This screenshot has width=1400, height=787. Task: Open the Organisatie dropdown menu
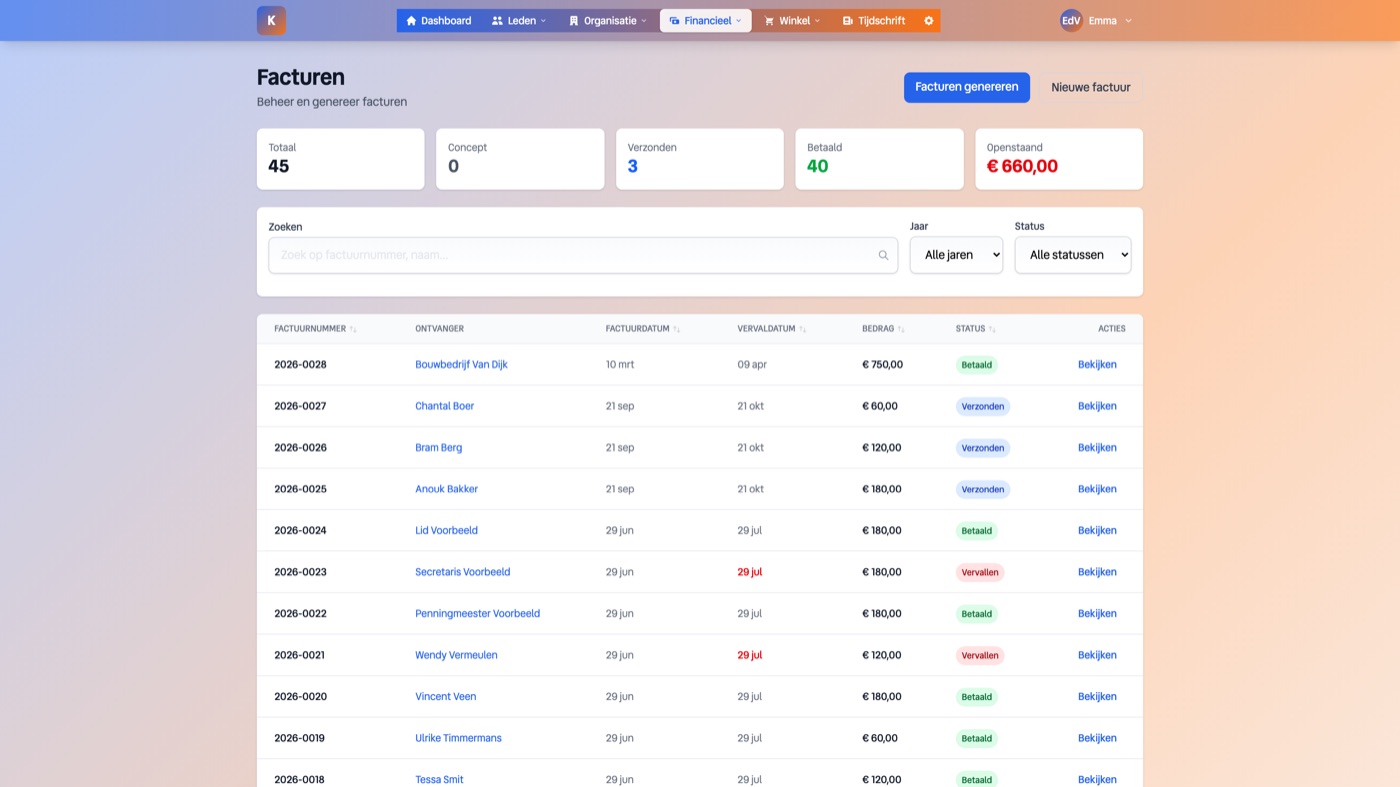coord(608,20)
